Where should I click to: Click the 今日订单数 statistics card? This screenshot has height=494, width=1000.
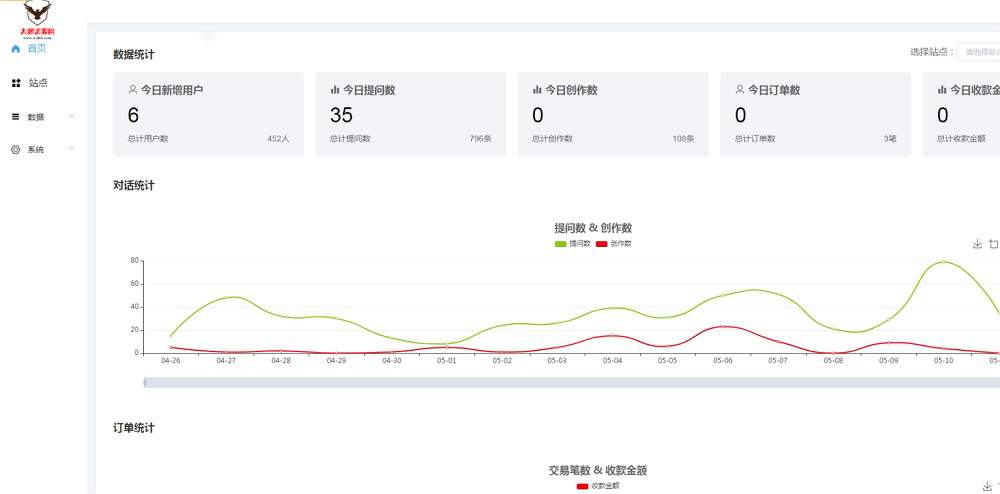tap(815, 114)
